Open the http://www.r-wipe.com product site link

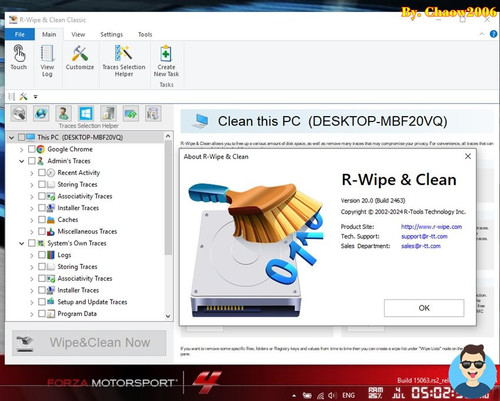coord(431,227)
